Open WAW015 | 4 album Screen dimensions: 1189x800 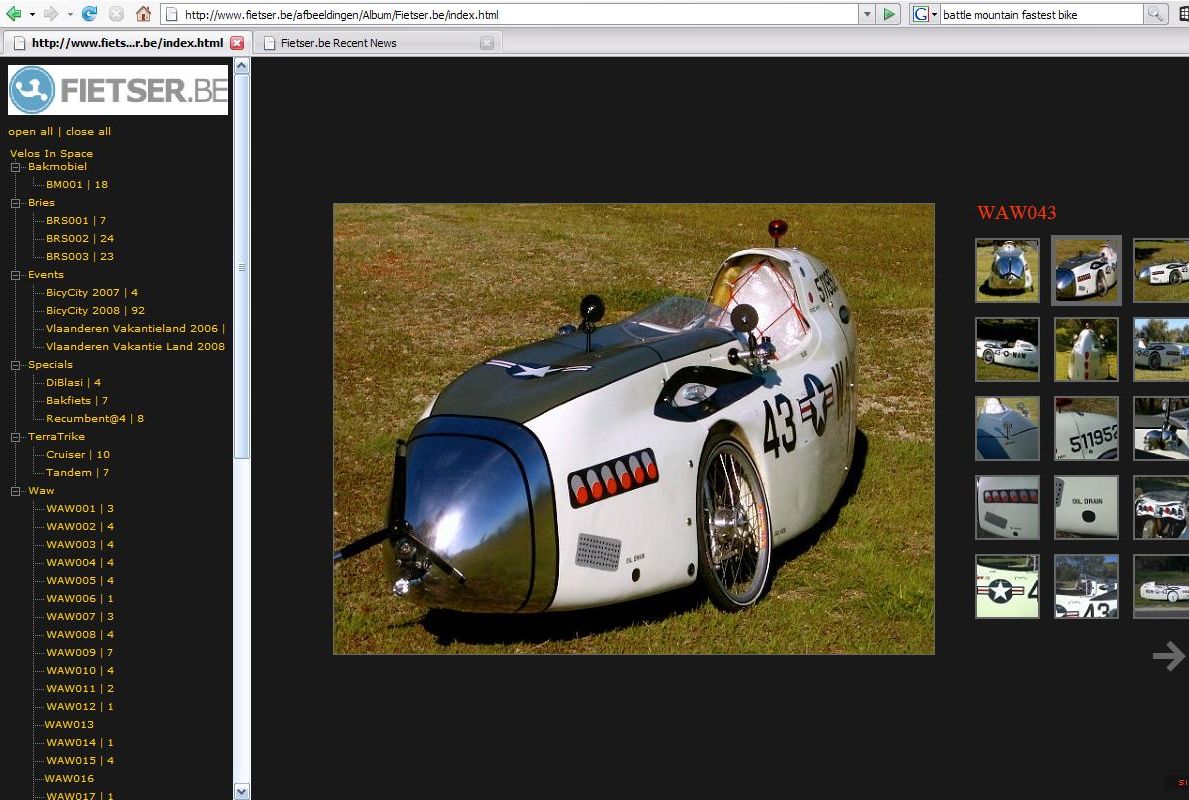pos(80,761)
